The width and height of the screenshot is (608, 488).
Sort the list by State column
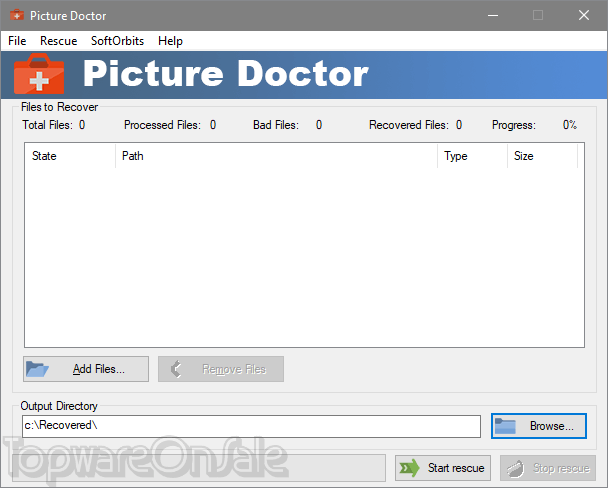[x=70, y=156]
